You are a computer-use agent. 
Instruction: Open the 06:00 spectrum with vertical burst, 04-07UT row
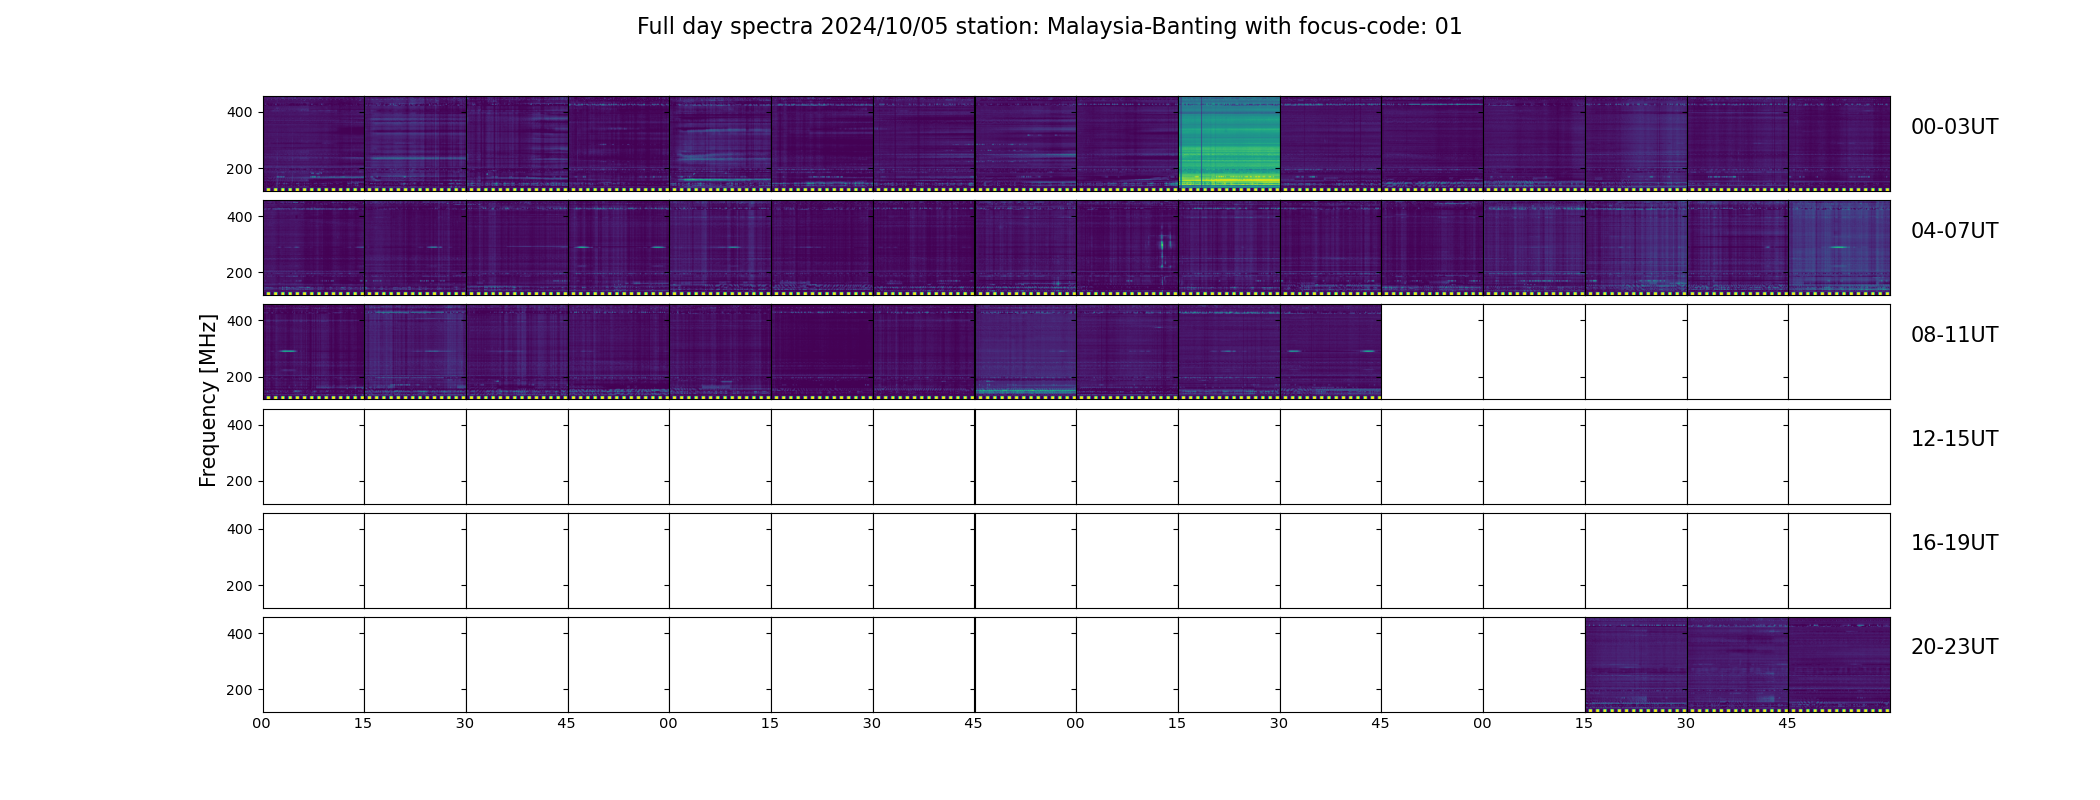point(1127,248)
